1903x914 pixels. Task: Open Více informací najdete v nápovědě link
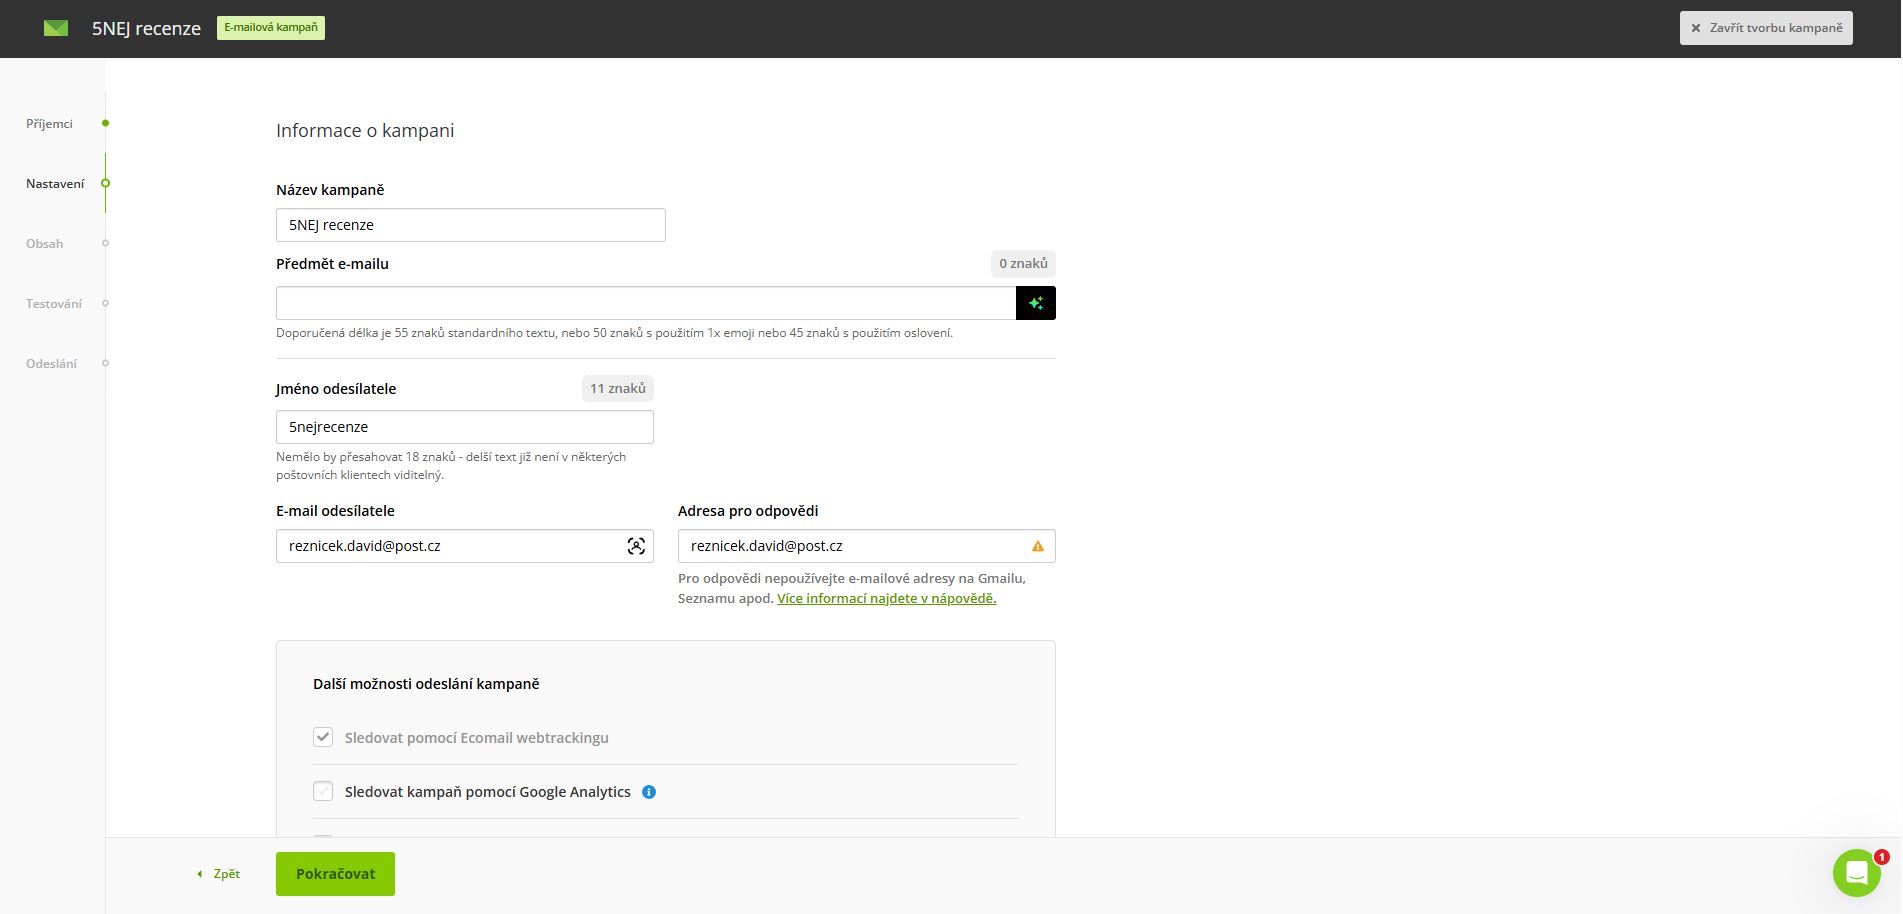887,598
